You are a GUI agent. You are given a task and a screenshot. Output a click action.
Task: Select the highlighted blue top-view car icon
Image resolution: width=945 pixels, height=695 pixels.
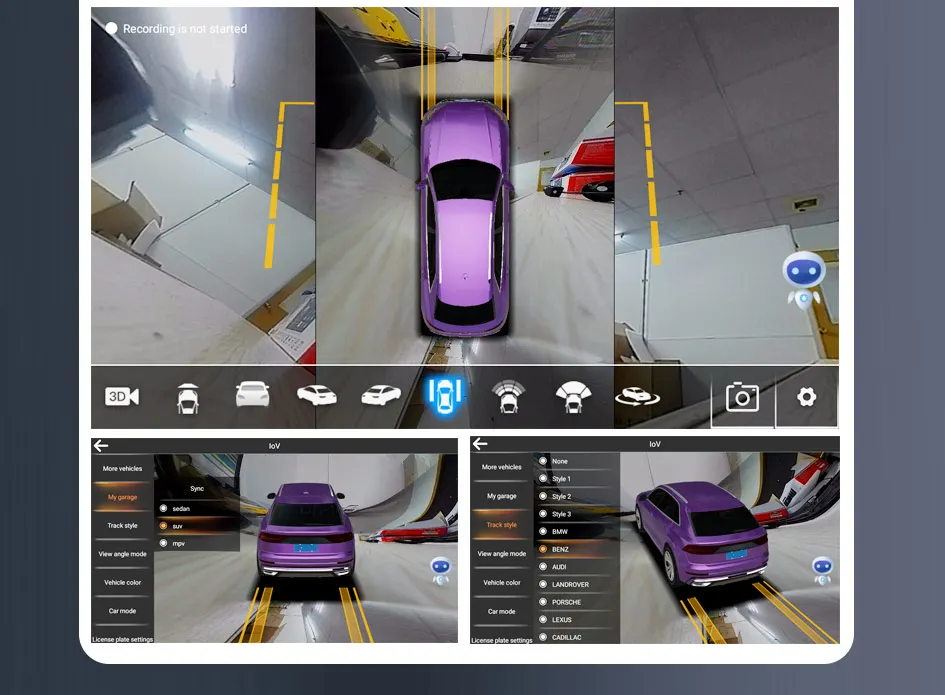point(444,395)
